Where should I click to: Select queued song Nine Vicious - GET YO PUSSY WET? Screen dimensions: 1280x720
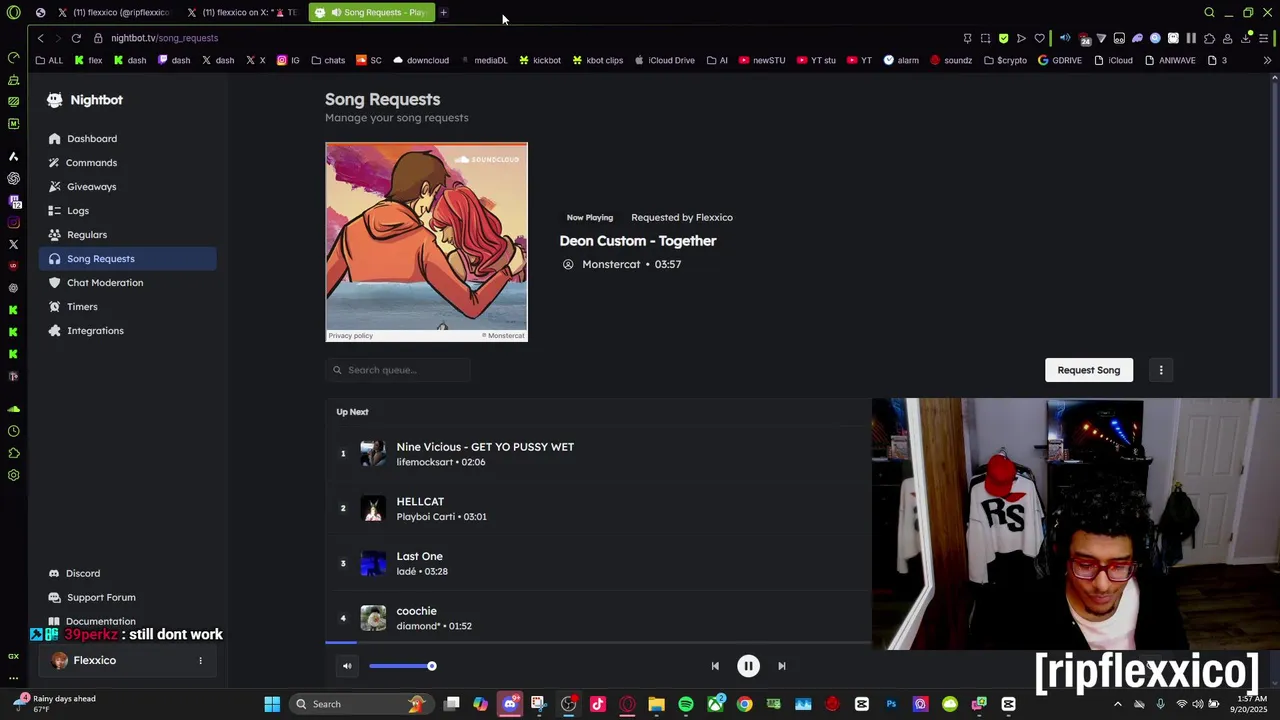tap(598, 454)
